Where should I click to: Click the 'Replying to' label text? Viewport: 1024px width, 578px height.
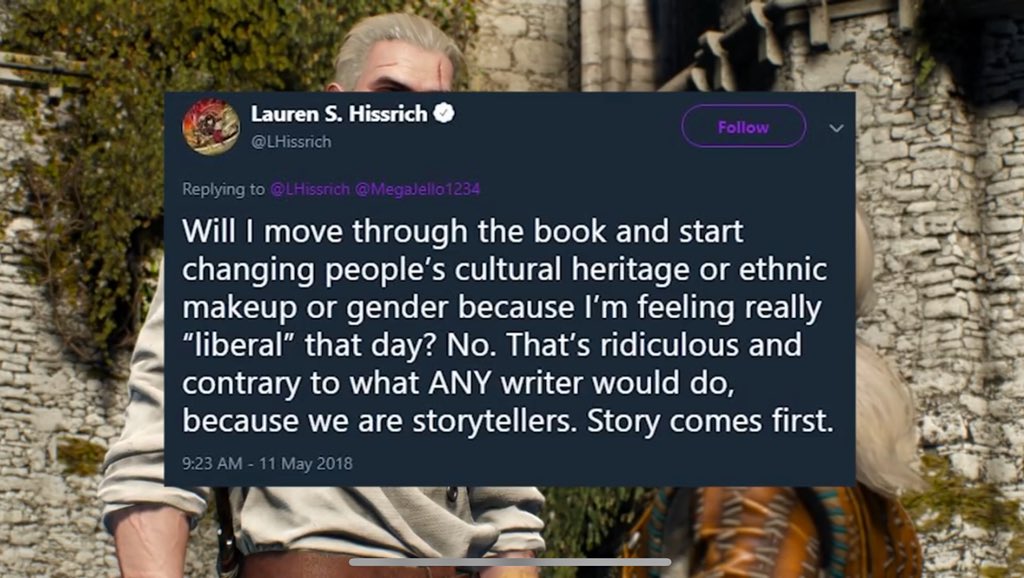(223, 189)
